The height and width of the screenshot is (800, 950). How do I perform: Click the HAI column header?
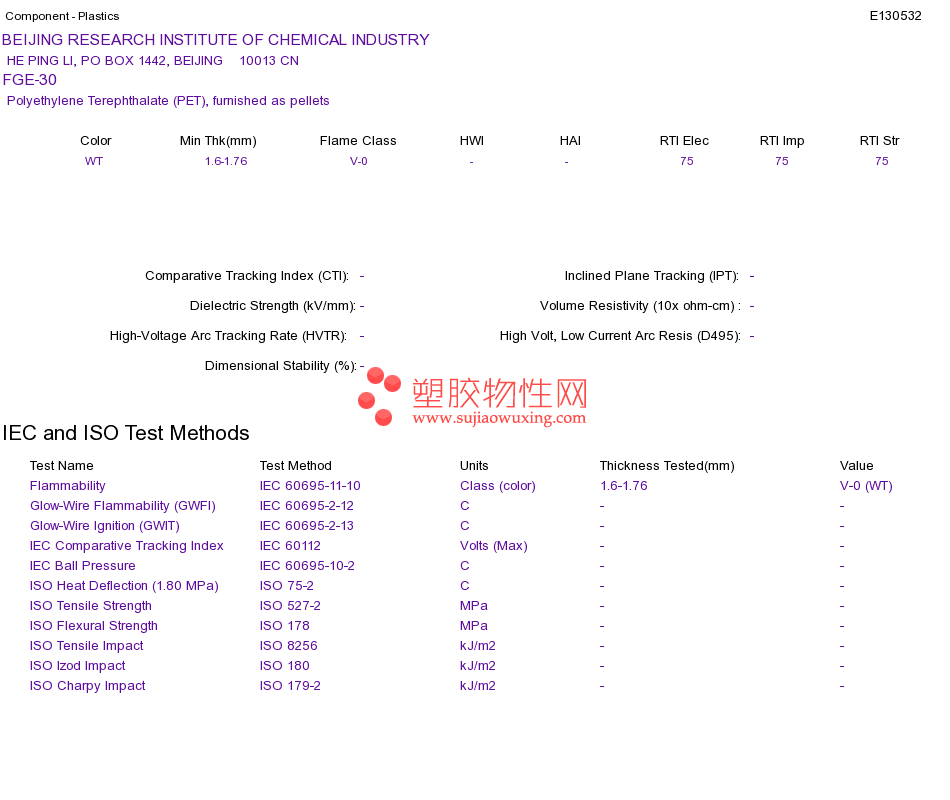(570, 141)
